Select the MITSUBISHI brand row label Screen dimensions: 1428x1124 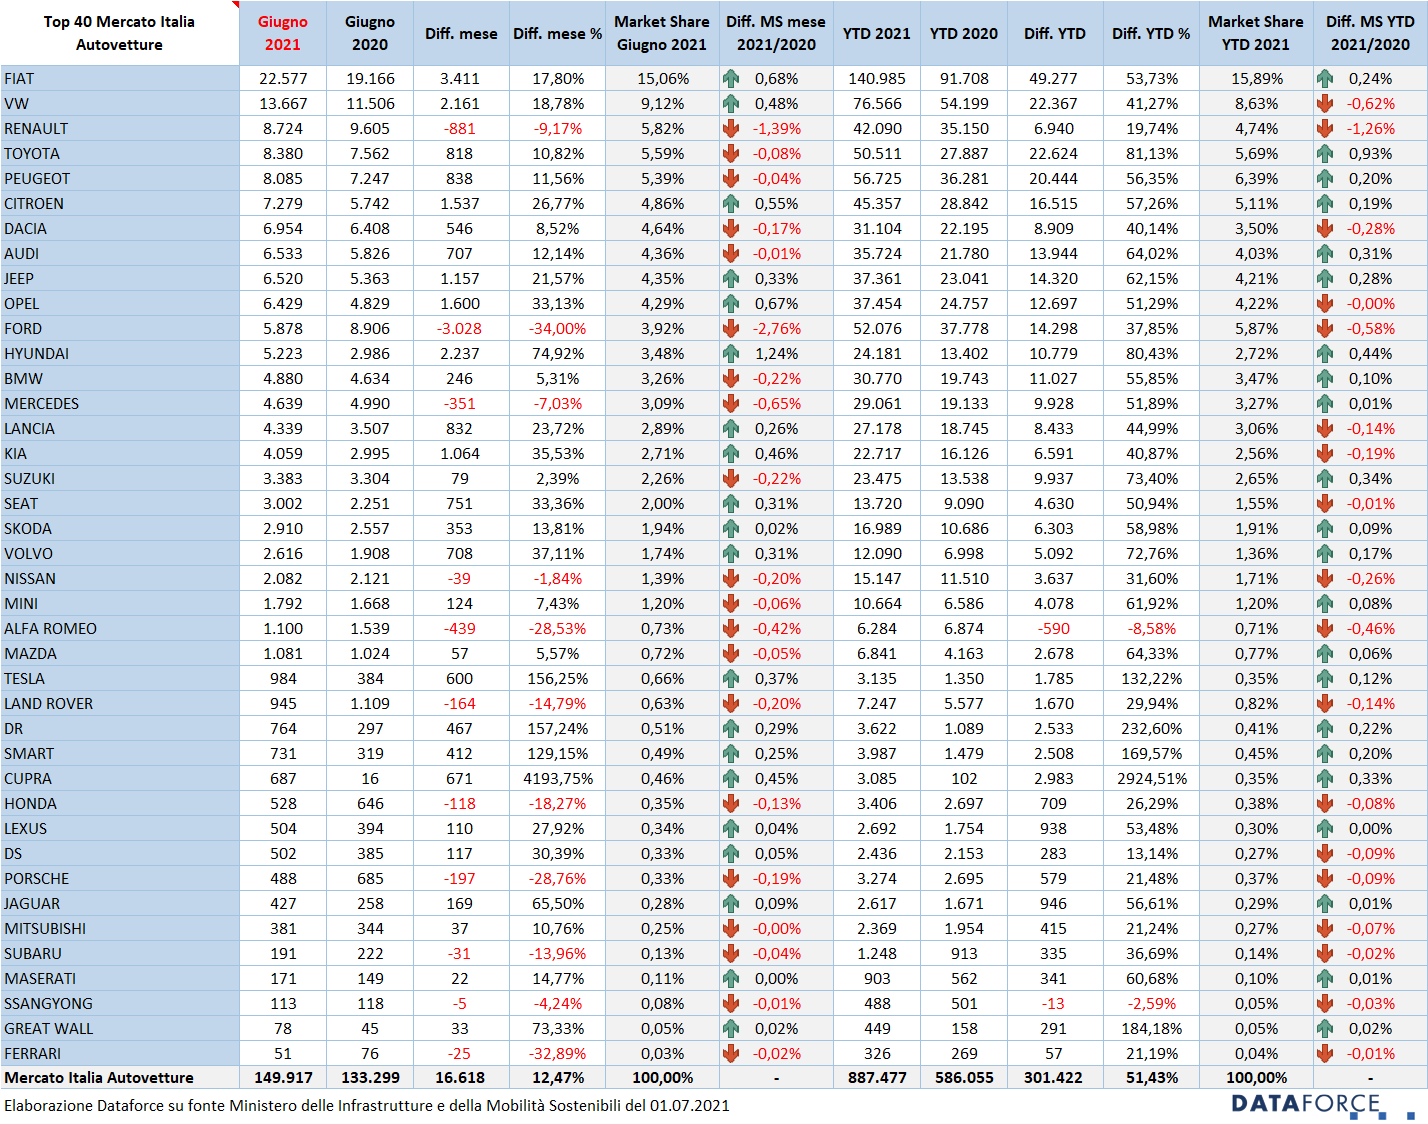(45, 928)
